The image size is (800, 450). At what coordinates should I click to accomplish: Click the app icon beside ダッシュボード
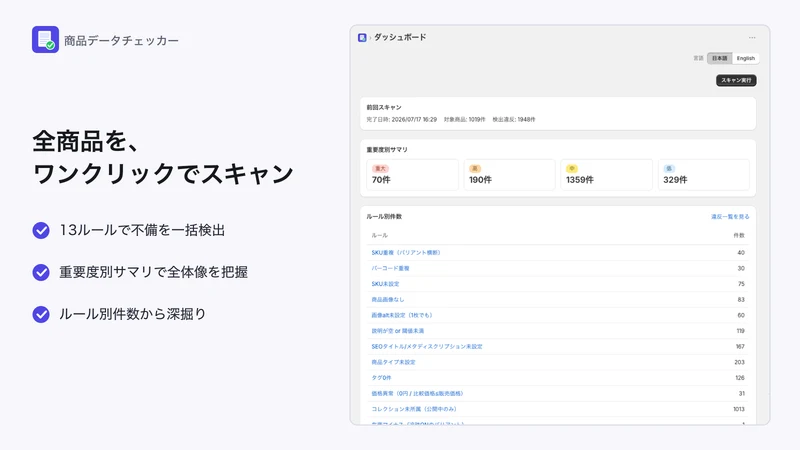pyautogui.click(x=362, y=38)
